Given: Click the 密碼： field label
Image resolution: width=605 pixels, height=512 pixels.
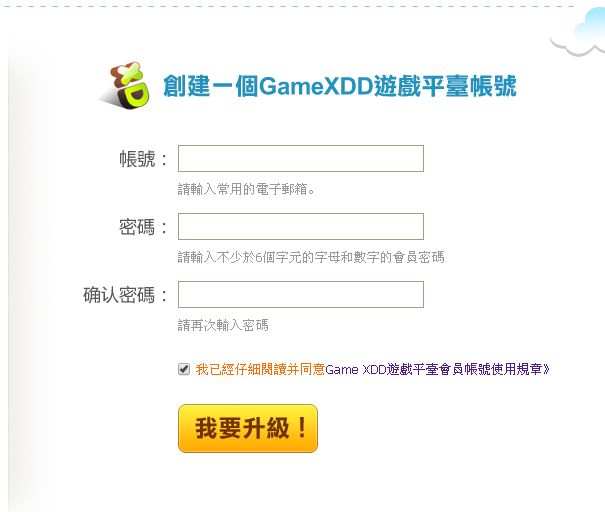Looking at the screenshot, I should [143, 227].
